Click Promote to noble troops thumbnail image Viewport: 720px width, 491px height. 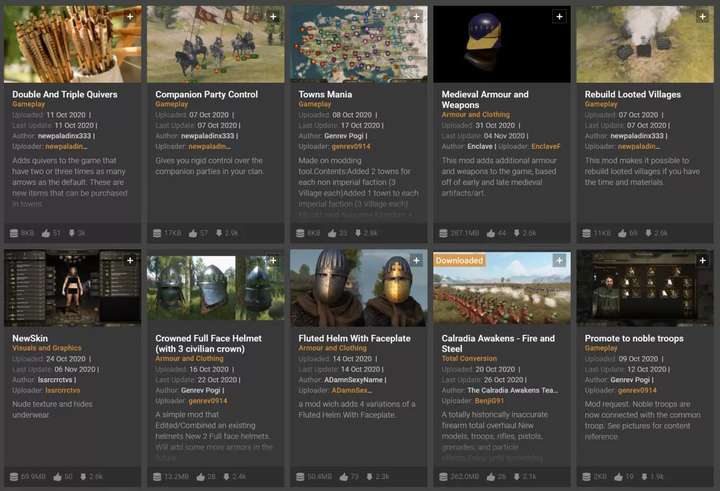tap(645, 288)
